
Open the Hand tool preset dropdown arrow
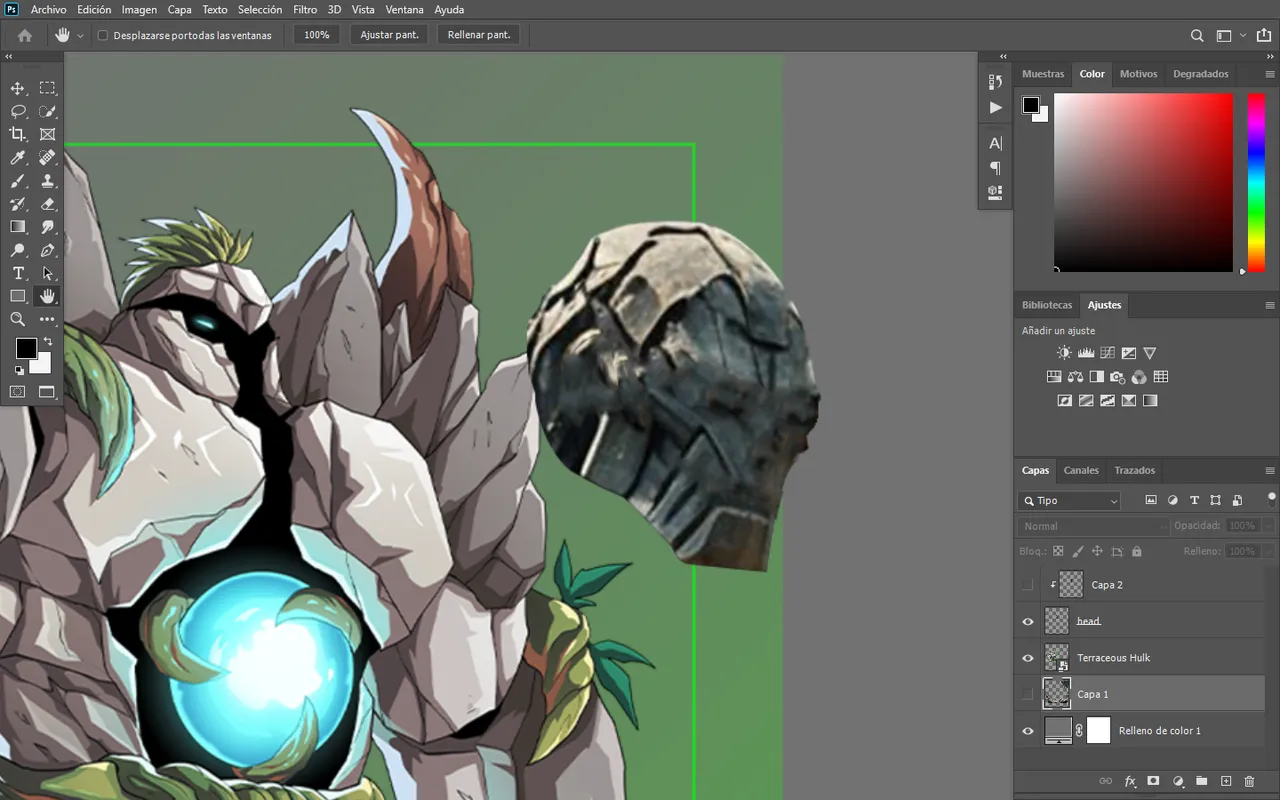pyautogui.click(x=80, y=36)
